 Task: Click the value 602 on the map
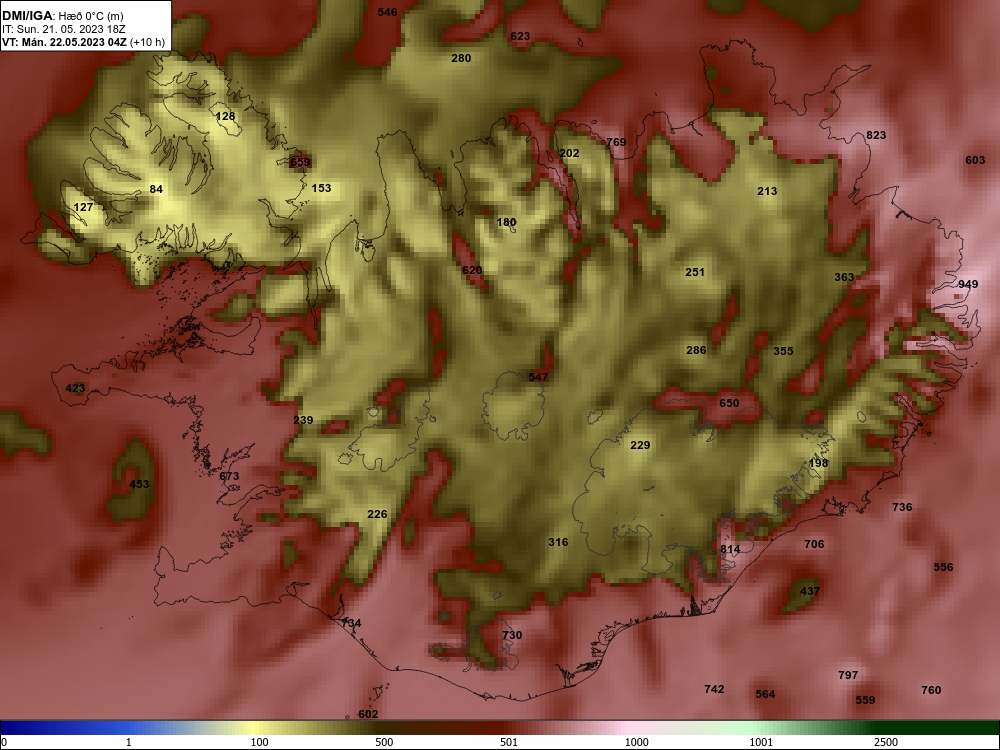point(368,714)
